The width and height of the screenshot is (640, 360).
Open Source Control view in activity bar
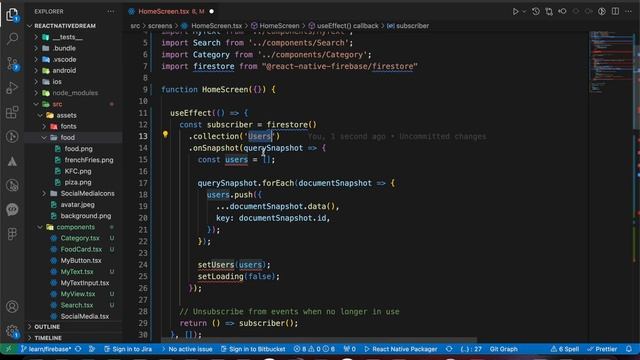(x=12, y=63)
